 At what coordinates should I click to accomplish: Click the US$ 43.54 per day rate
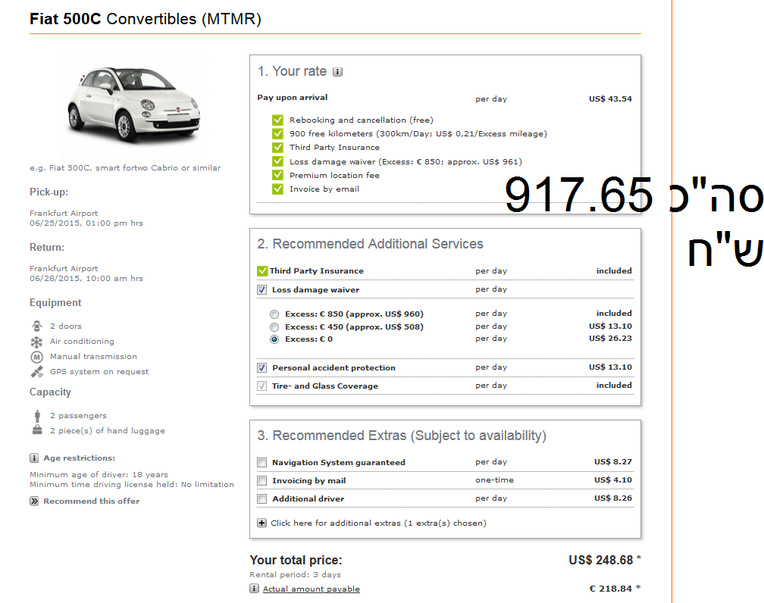(610, 99)
